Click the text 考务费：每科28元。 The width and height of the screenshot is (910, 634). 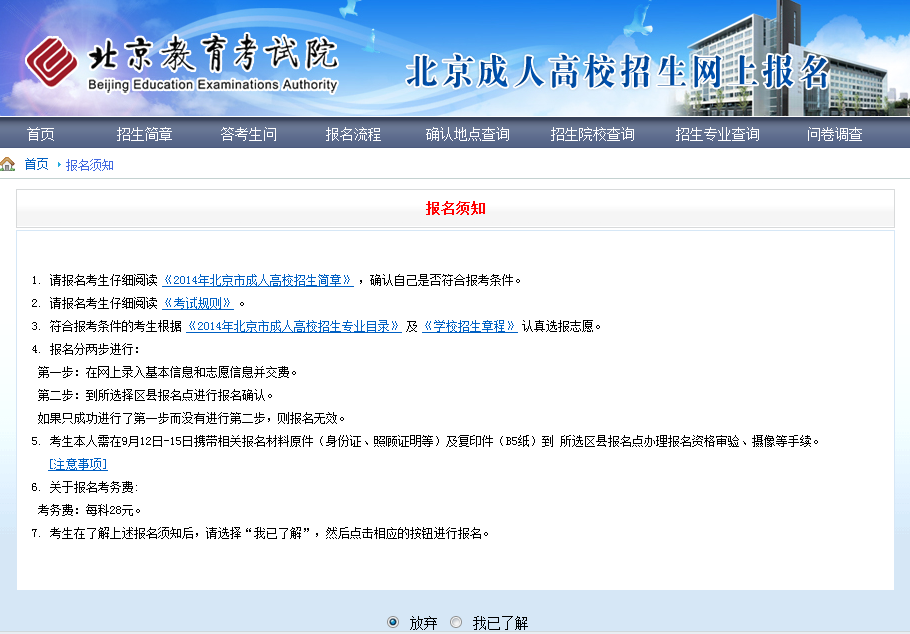(89, 510)
